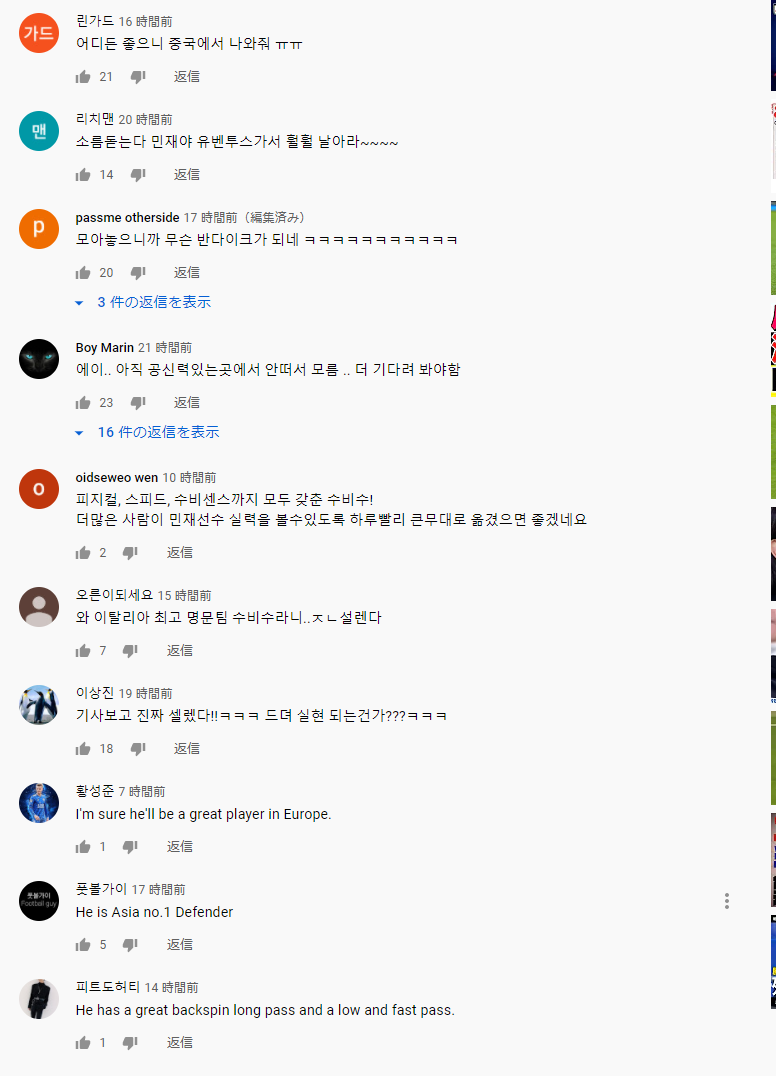Image resolution: width=776 pixels, height=1076 pixels.
Task: Like the Asia no.1 Defender comment
Action: tap(83, 945)
